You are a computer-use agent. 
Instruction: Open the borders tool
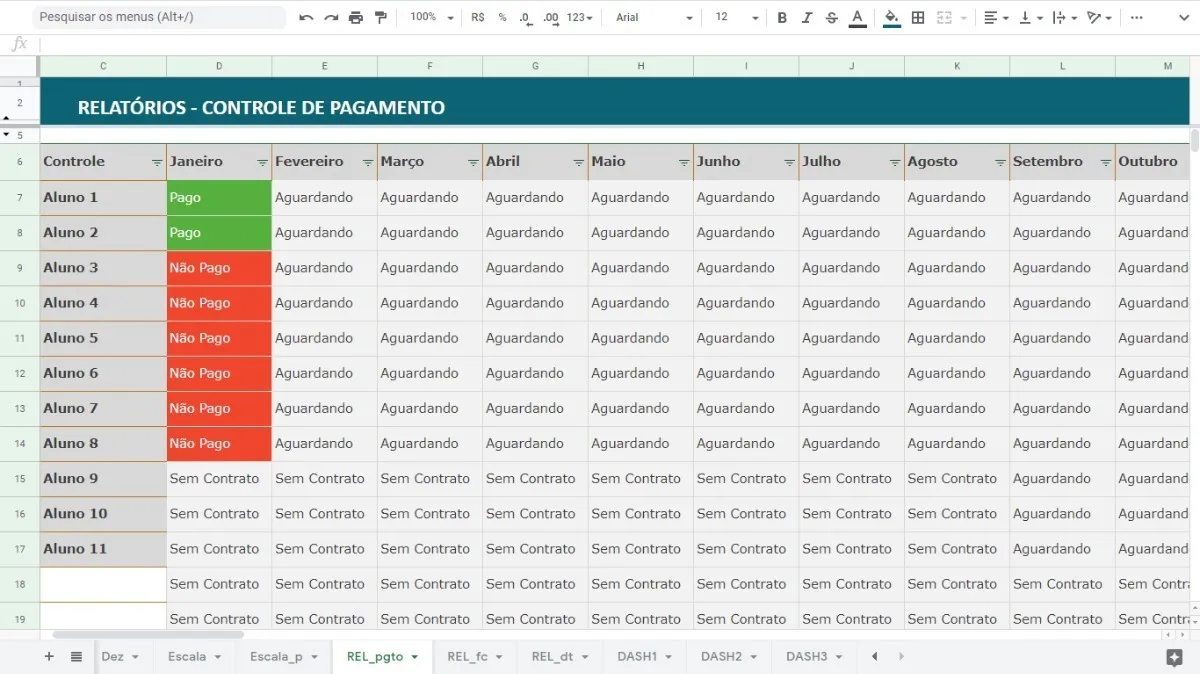918,18
